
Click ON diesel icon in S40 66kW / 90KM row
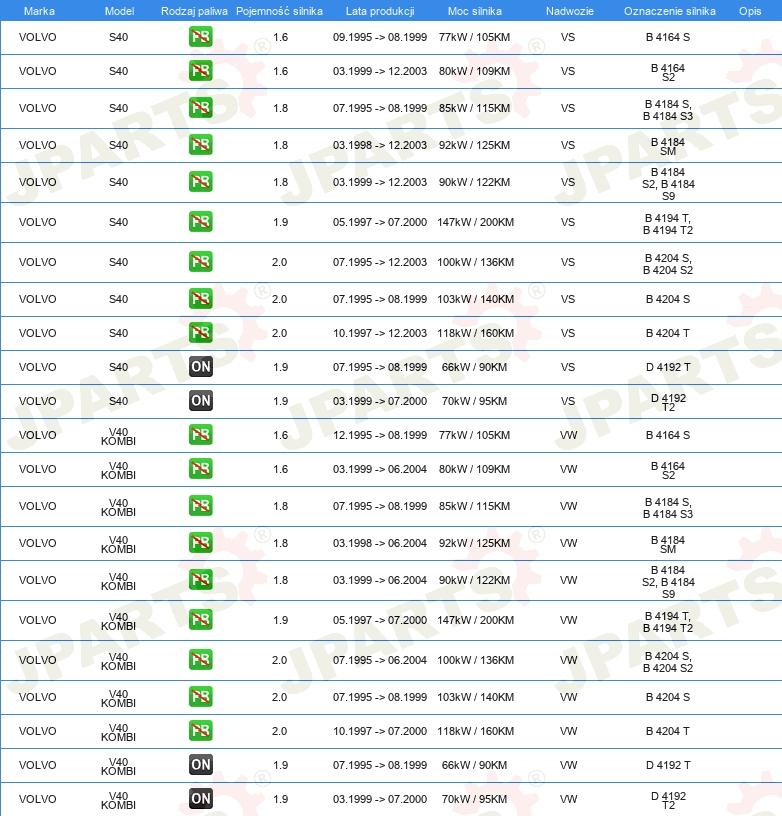[201, 367]
